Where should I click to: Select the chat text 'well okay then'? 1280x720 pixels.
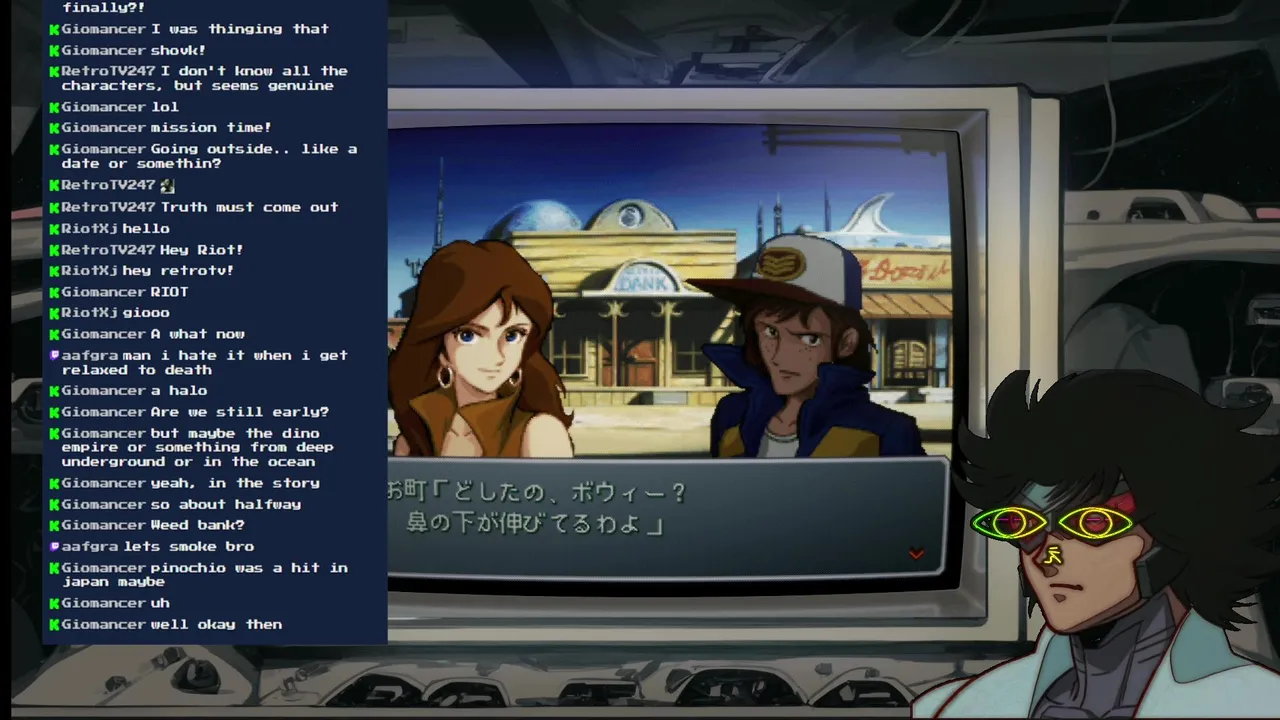[x=216, y=625]
